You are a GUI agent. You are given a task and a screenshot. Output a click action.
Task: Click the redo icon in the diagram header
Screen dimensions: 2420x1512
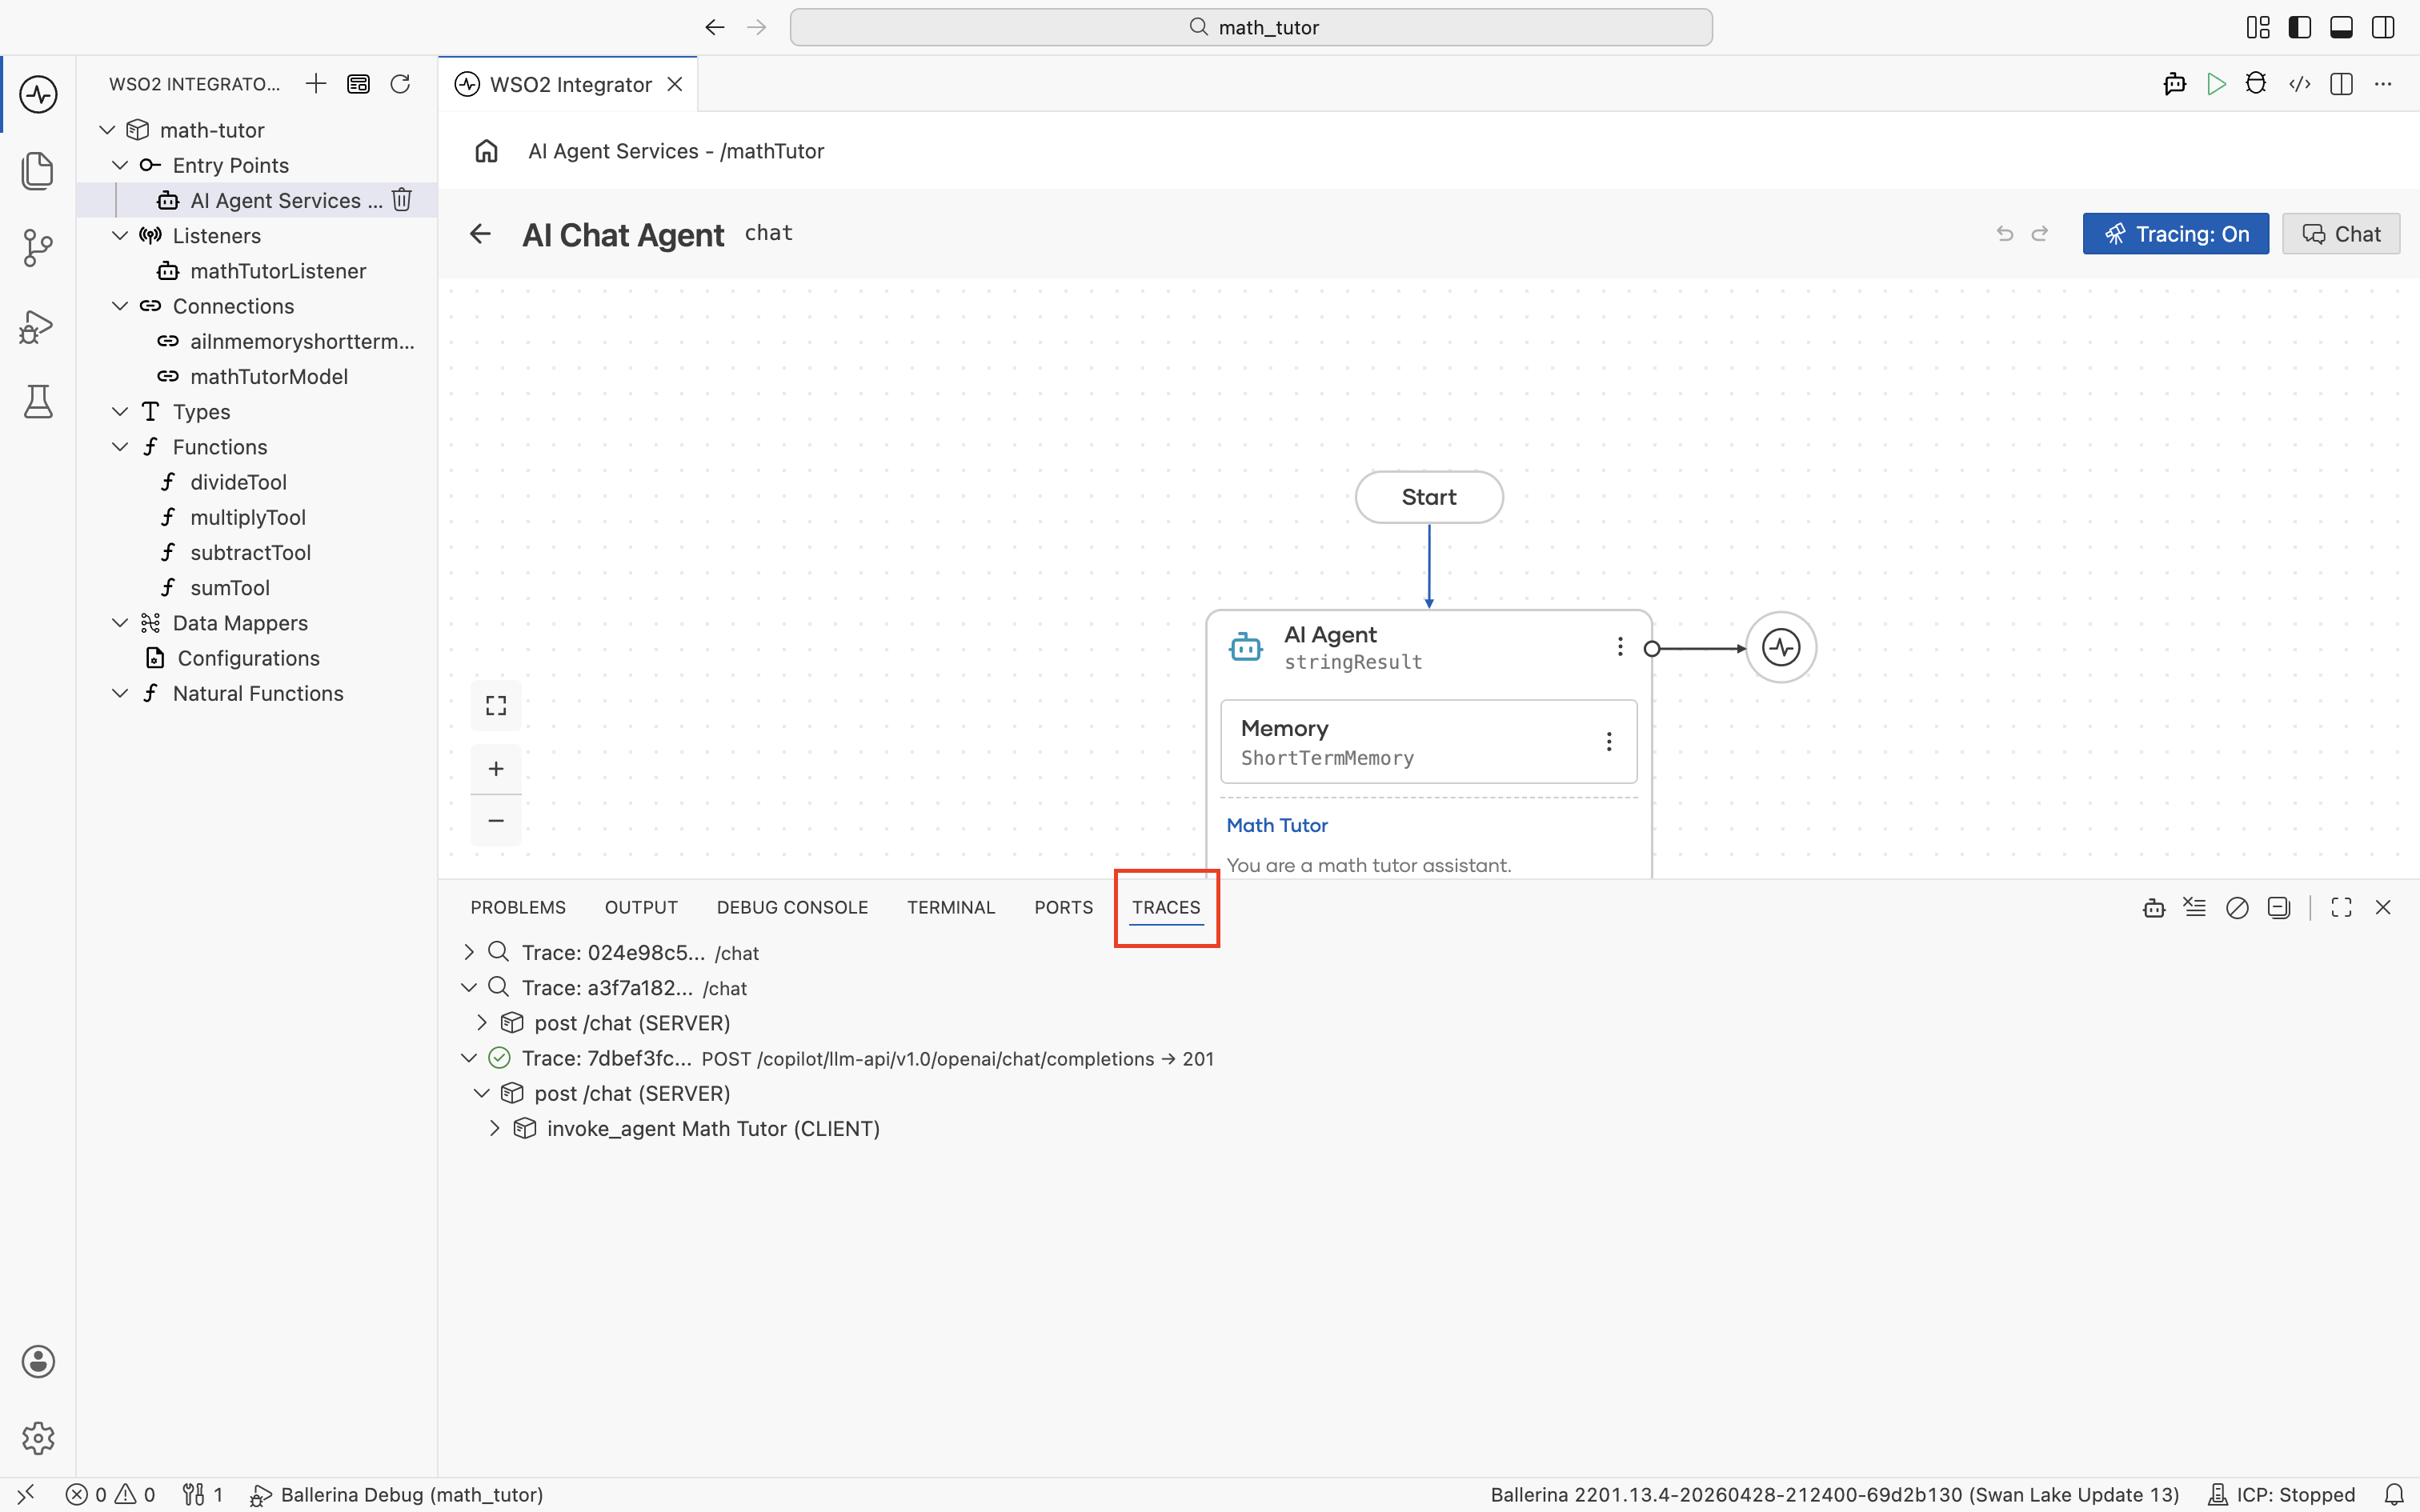[2040, 234]
